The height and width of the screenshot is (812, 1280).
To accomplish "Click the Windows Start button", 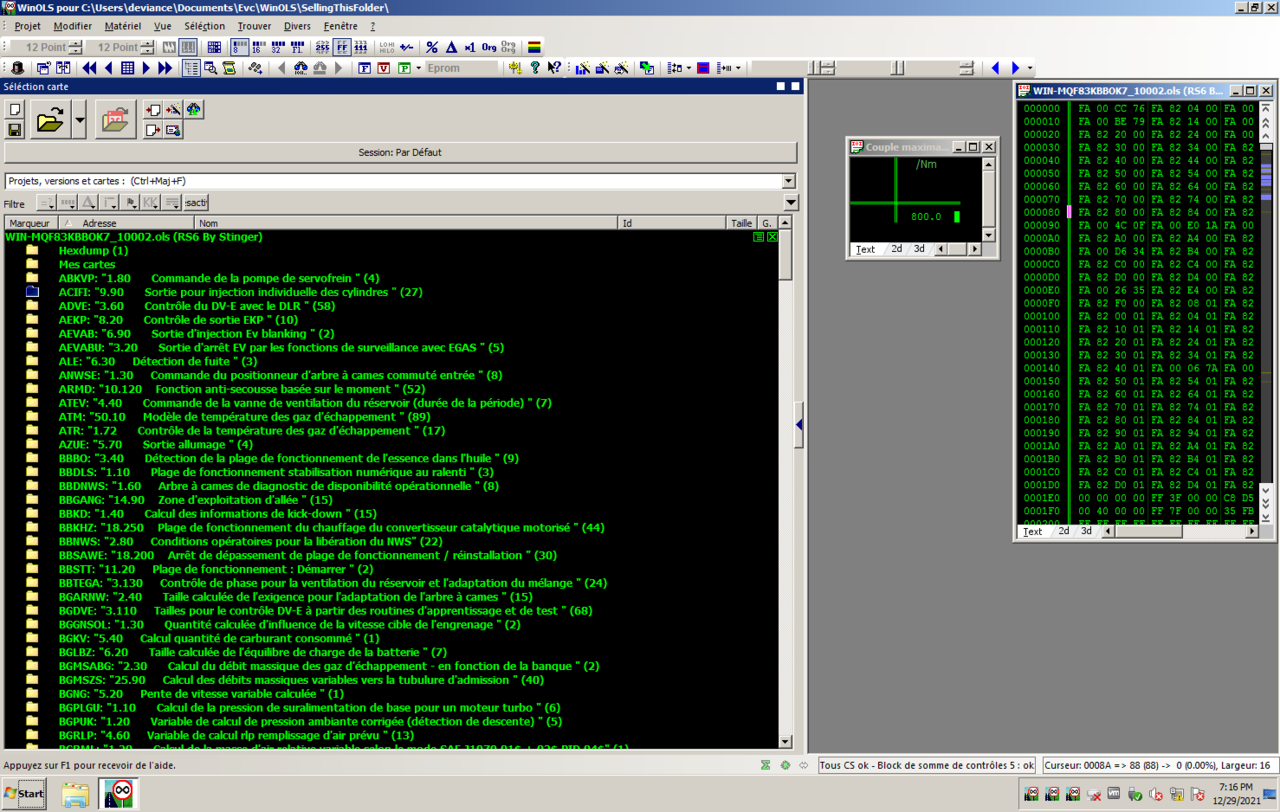I will pyautogui.click(x=24, y=794).
